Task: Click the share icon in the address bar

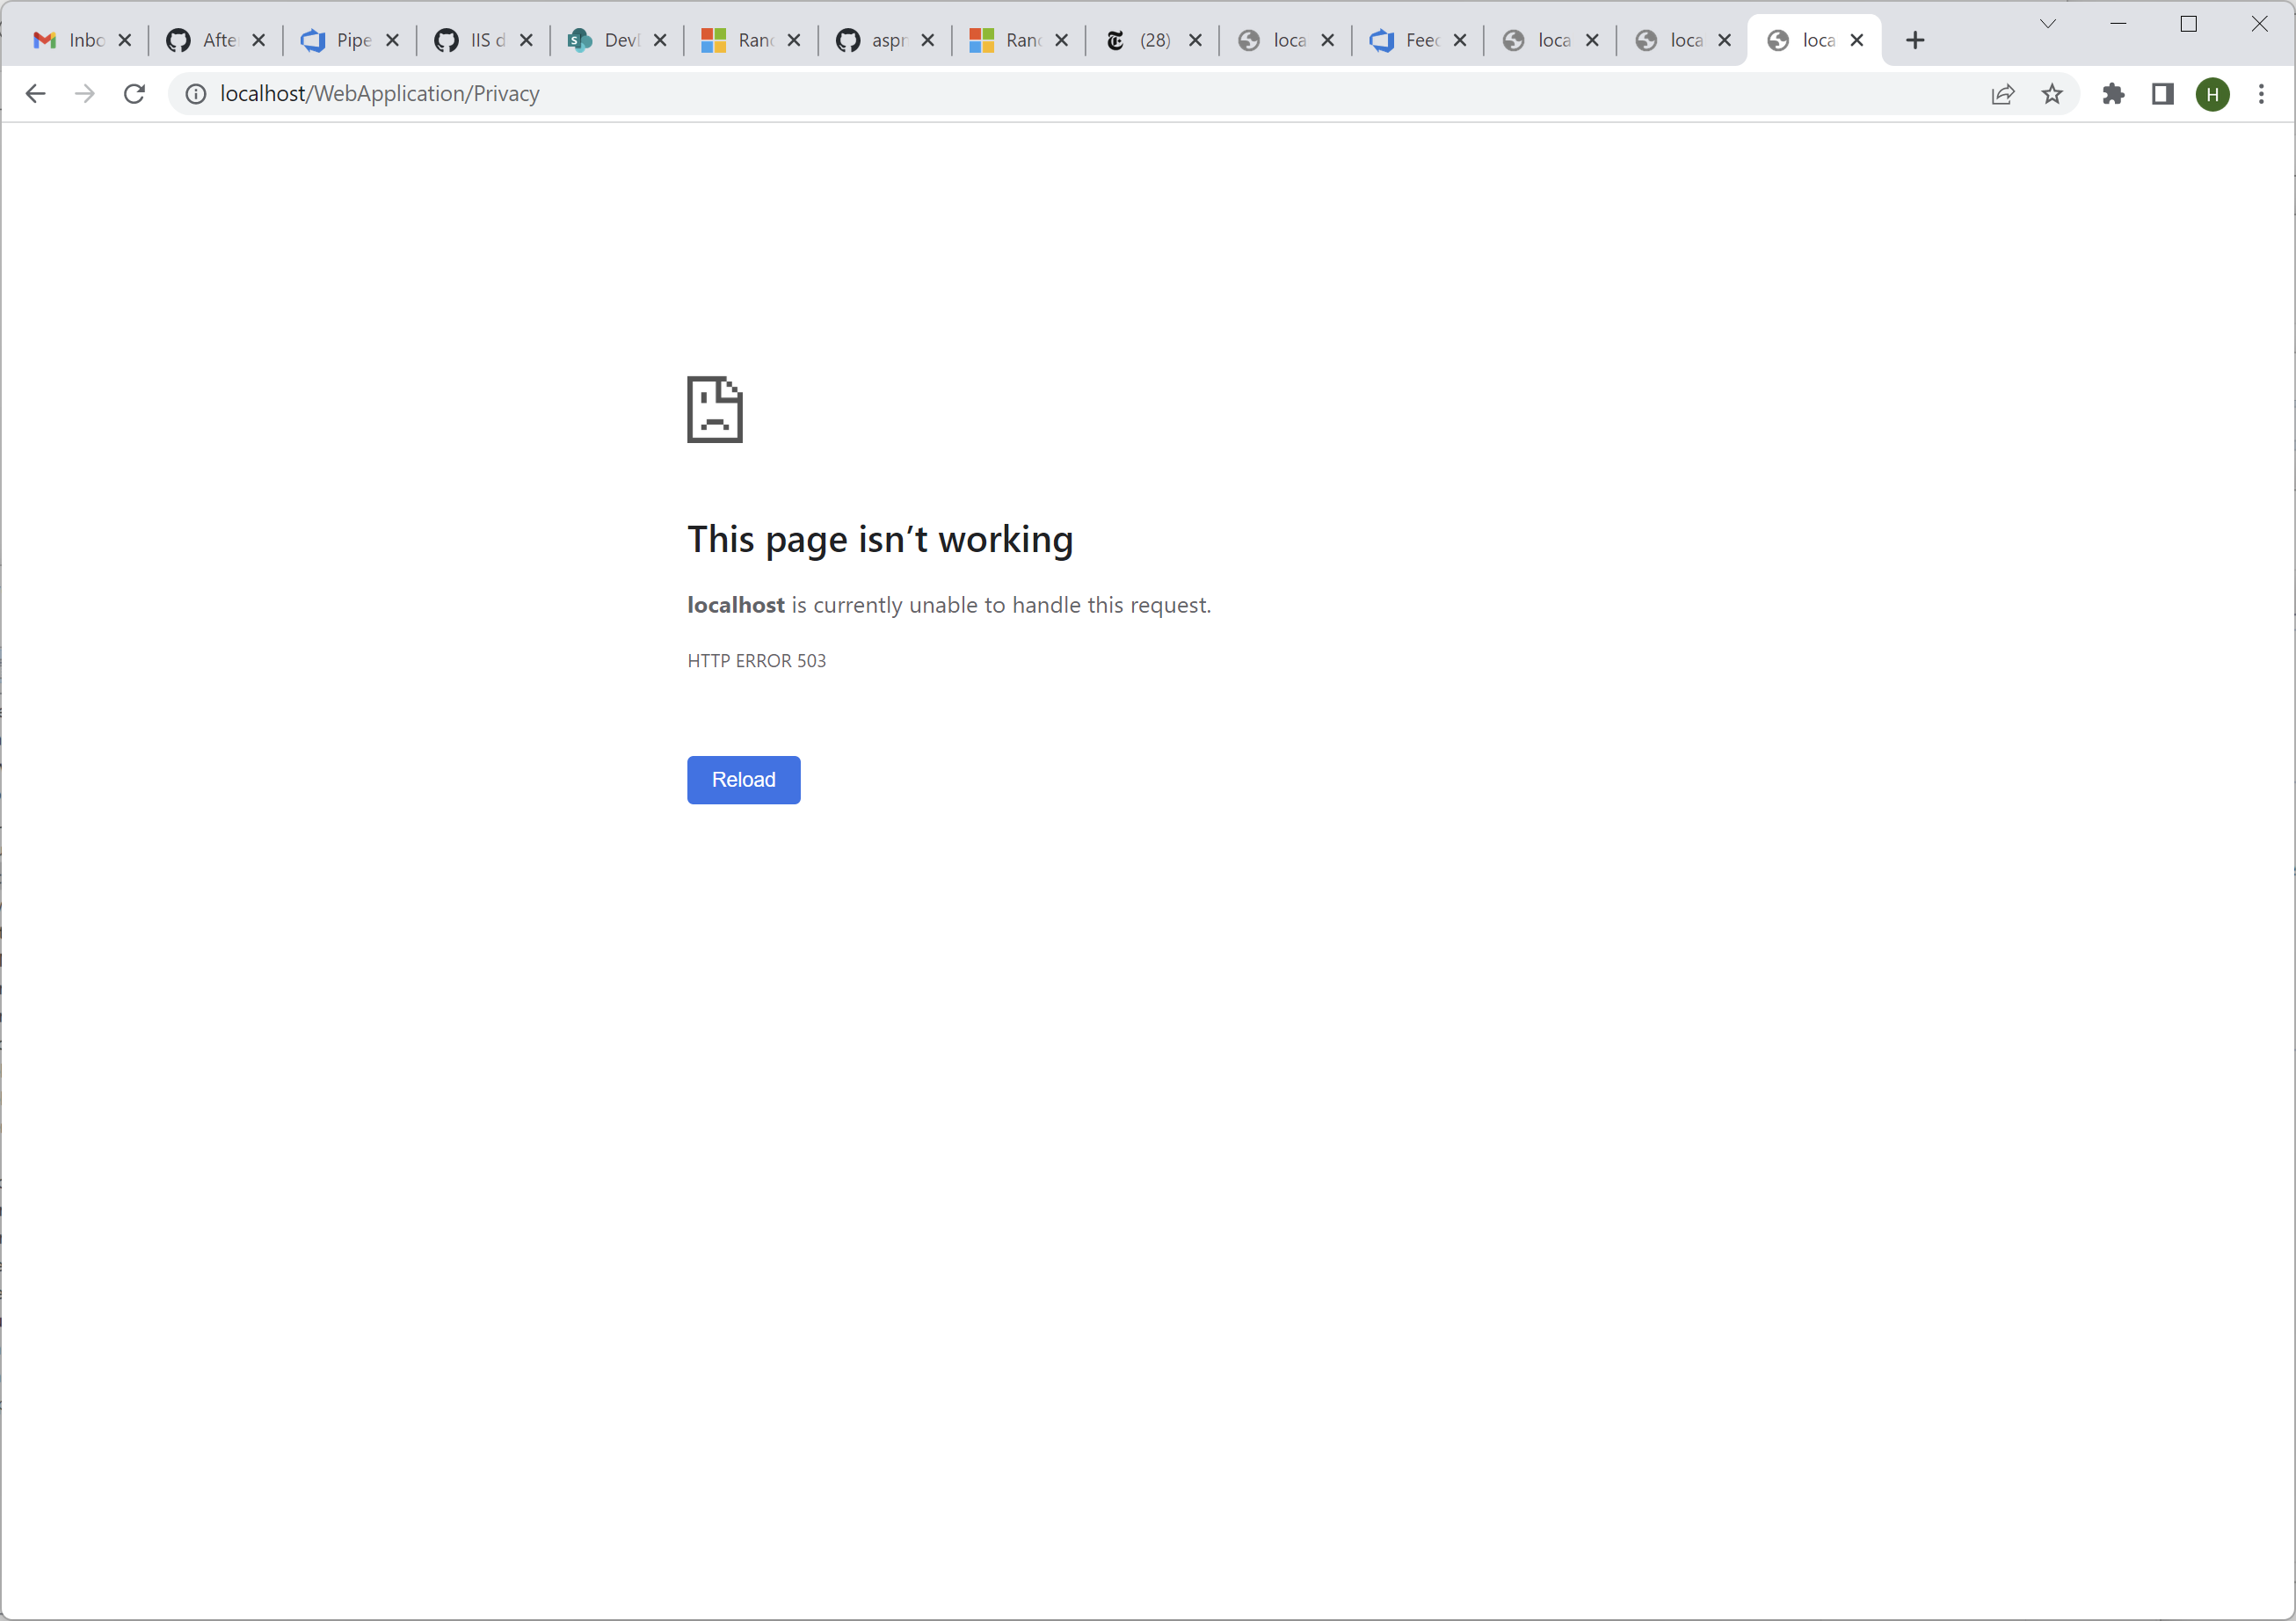Action: pos(2003,93)
